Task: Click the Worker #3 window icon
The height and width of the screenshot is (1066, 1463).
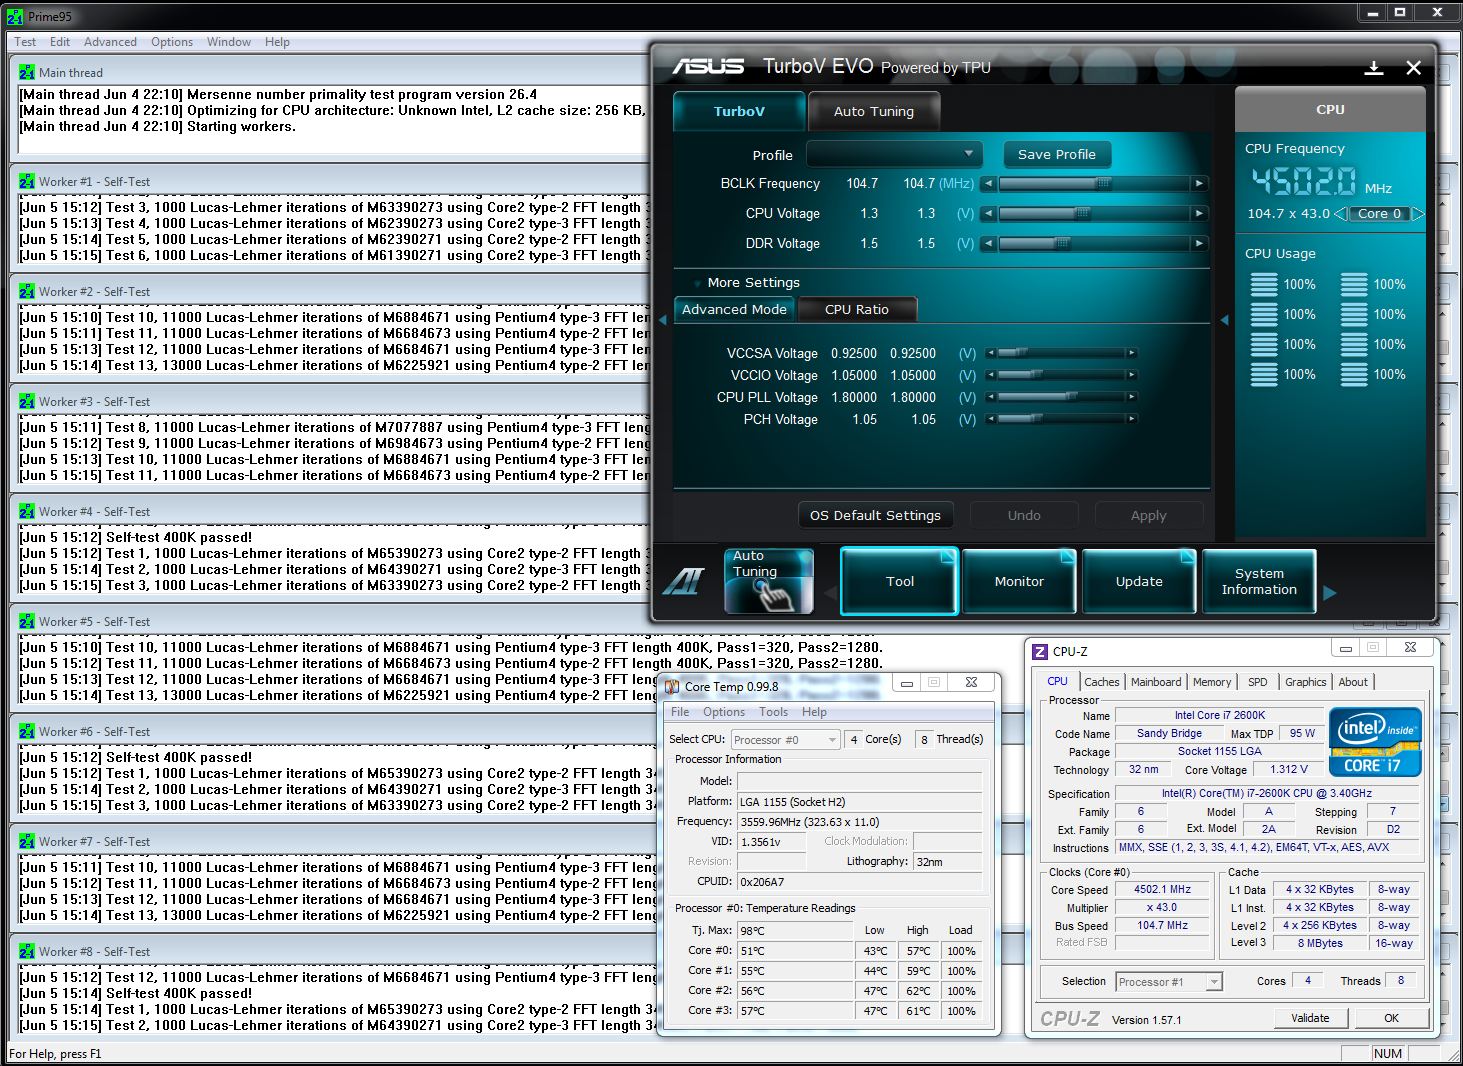Action: [x=27, y=402]
